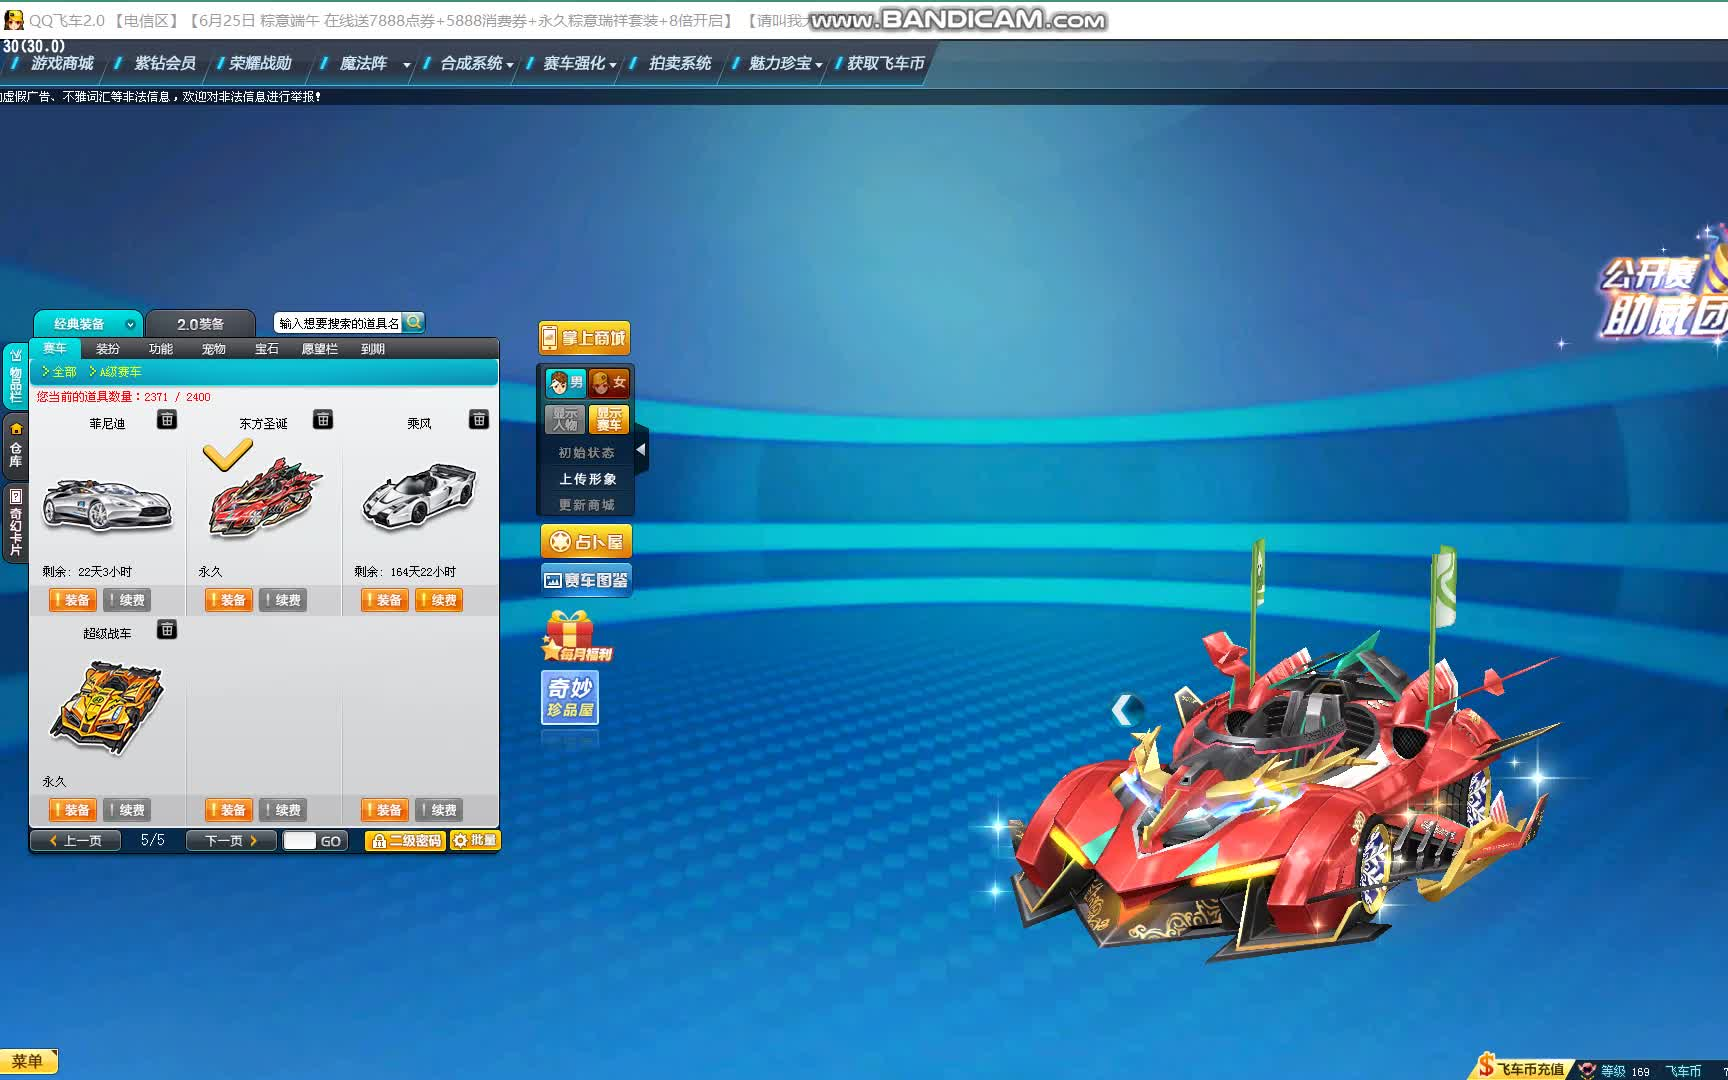The image size is (1728, 1080).
Task: Expand the 全部 category filter
Action: 60,371
